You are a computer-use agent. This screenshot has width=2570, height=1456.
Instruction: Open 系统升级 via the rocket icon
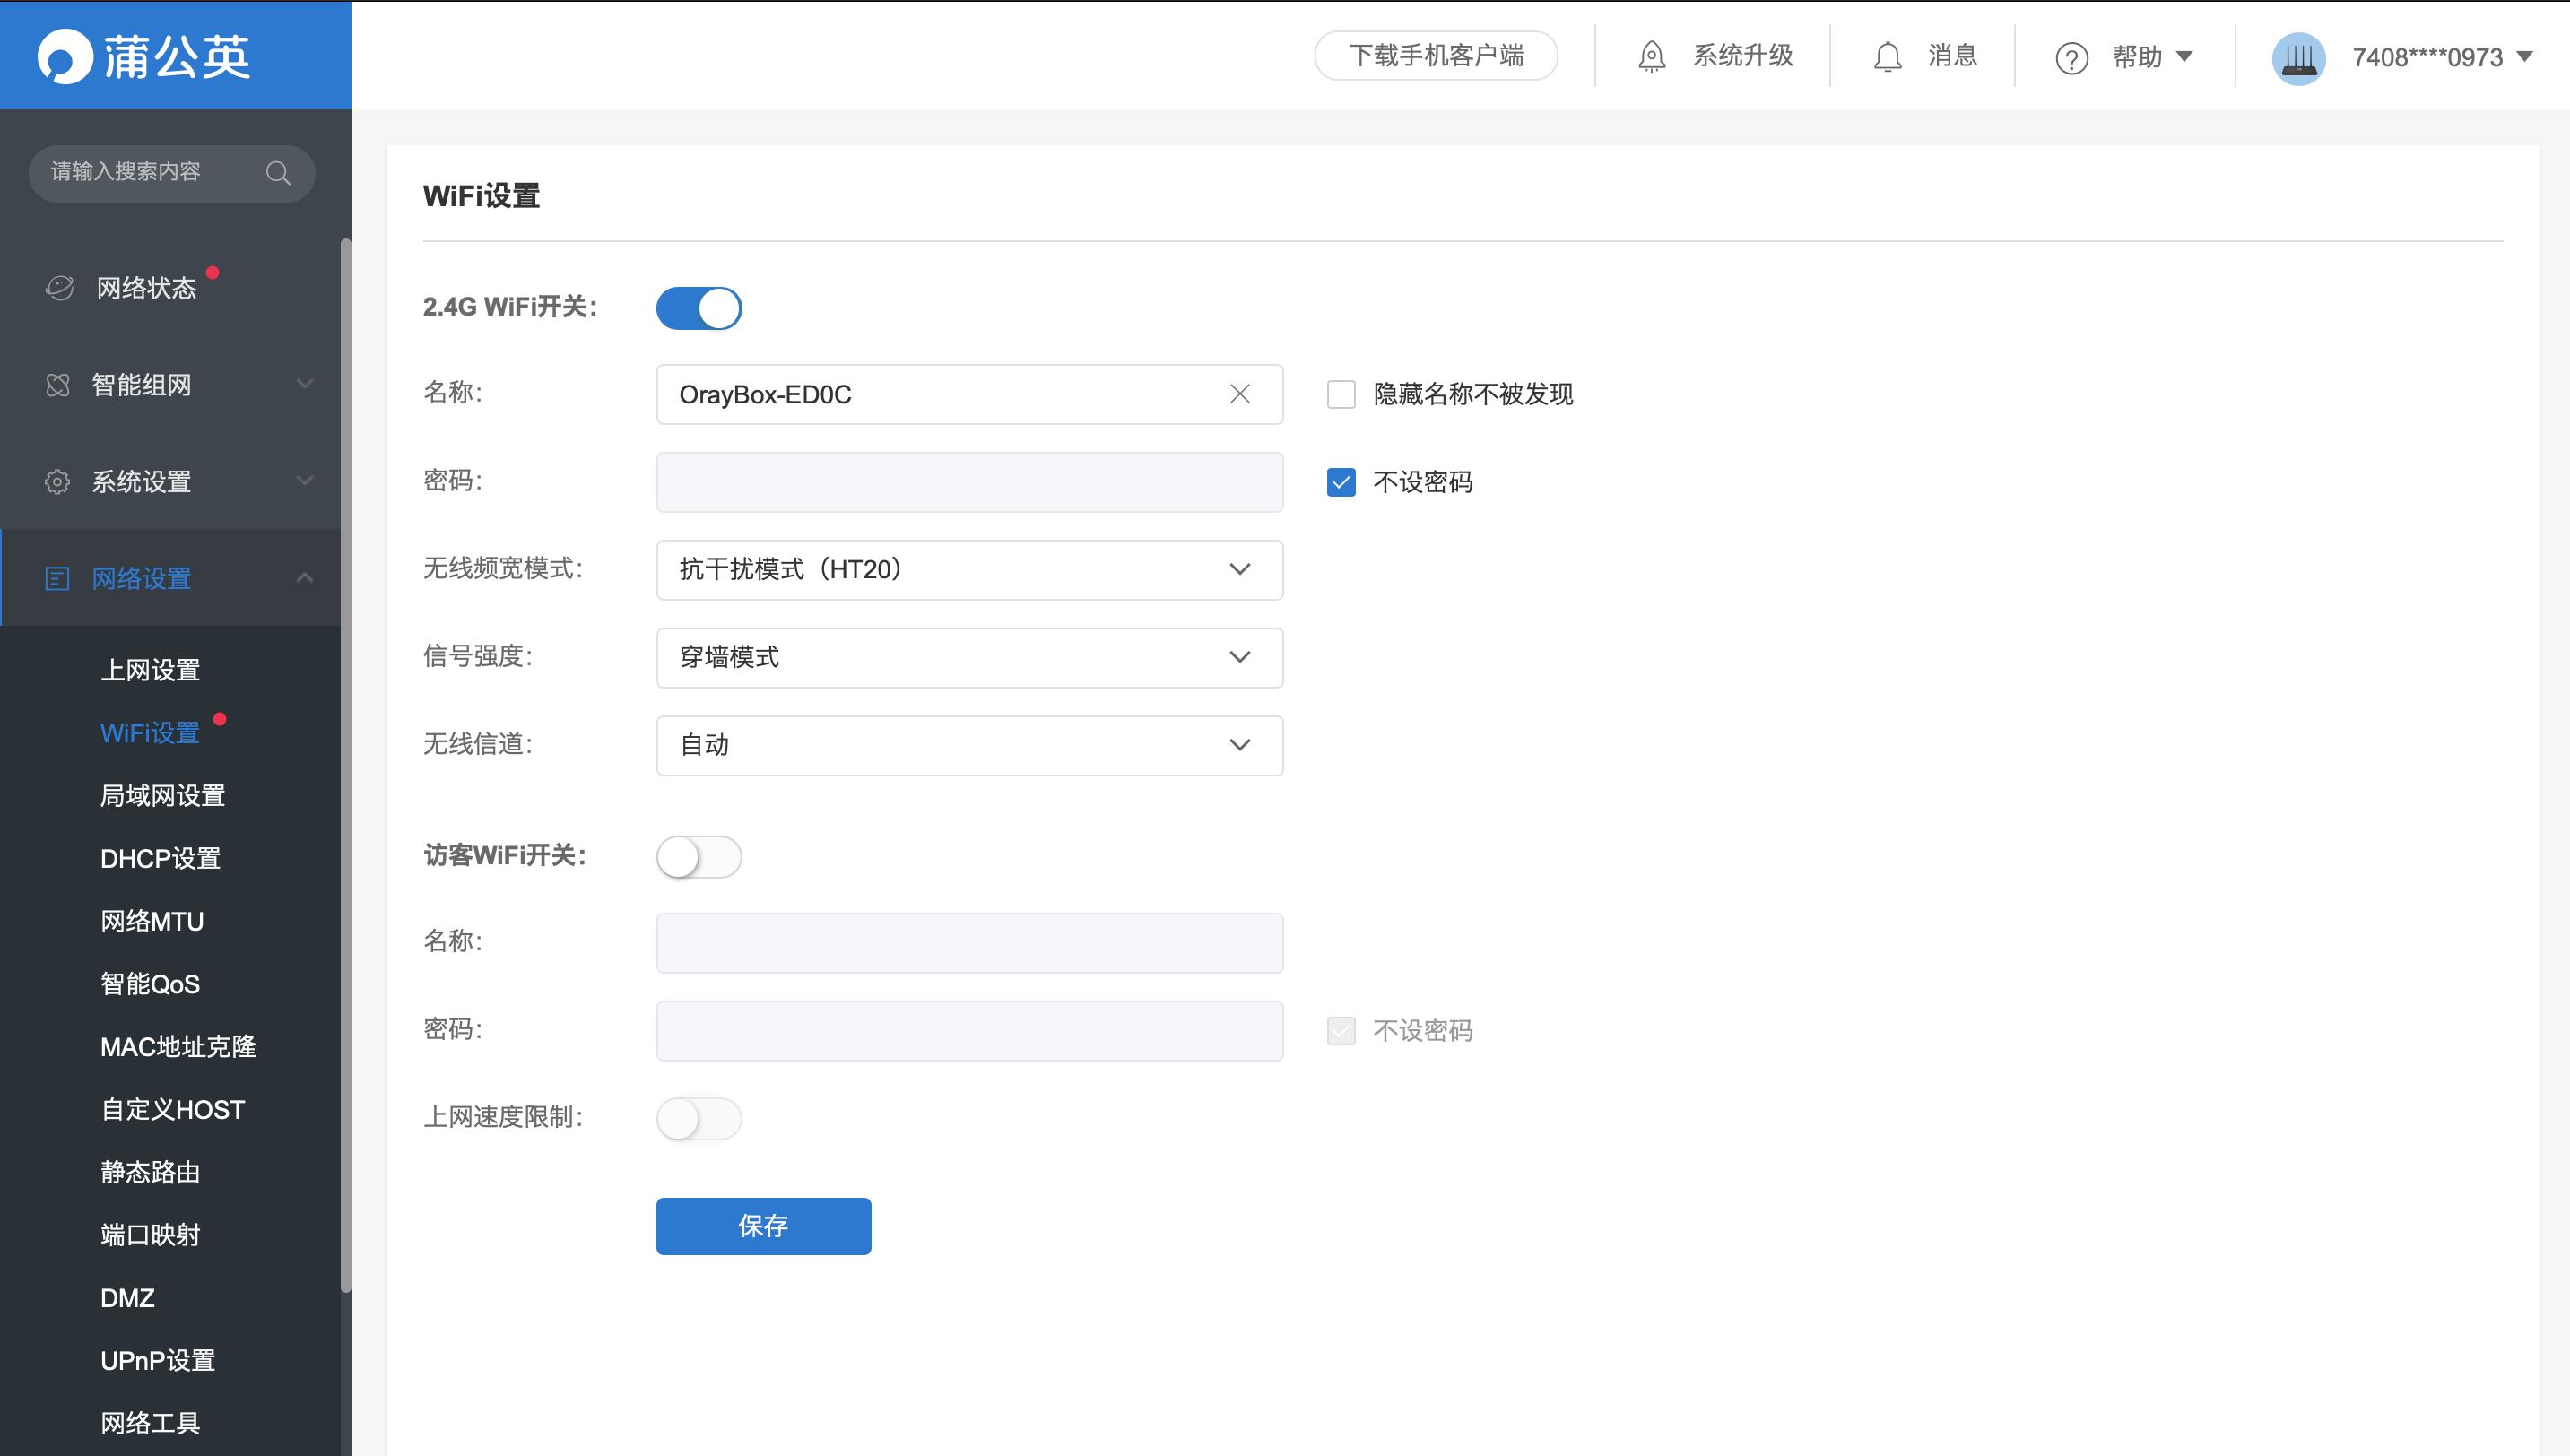tap(1651, 56)
